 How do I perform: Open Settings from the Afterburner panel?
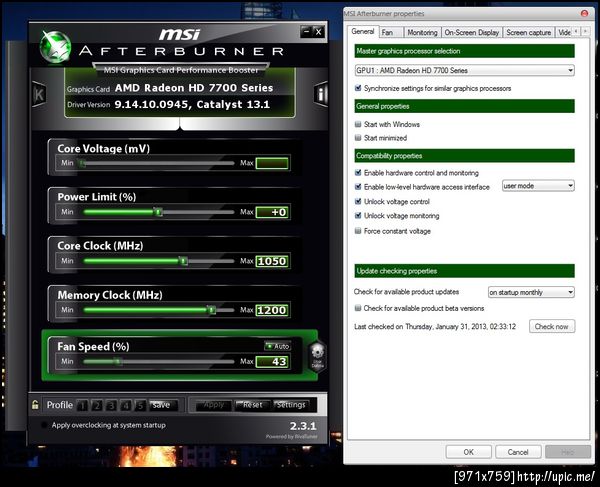pyautogui.click(x=292, y=405)
